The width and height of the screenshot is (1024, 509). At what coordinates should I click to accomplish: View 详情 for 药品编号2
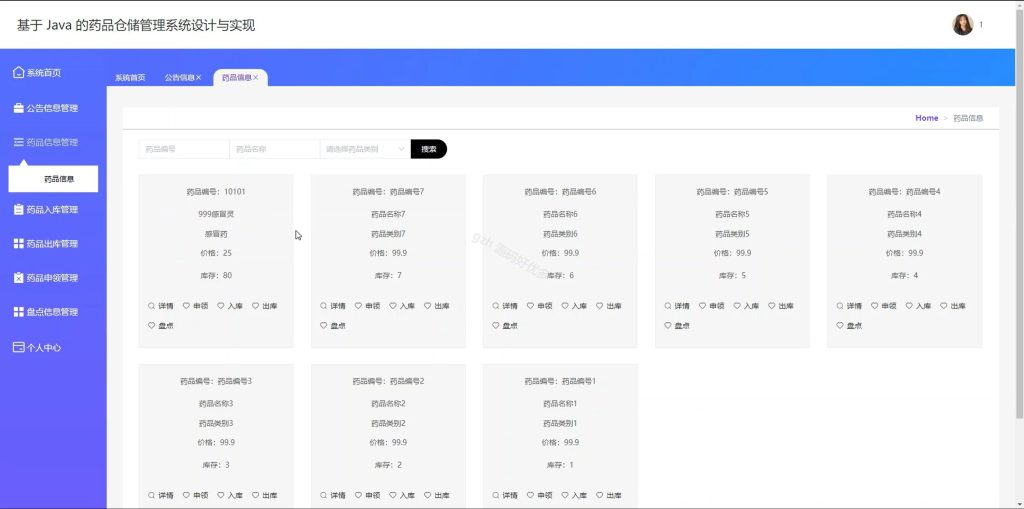tap(332, 495)
